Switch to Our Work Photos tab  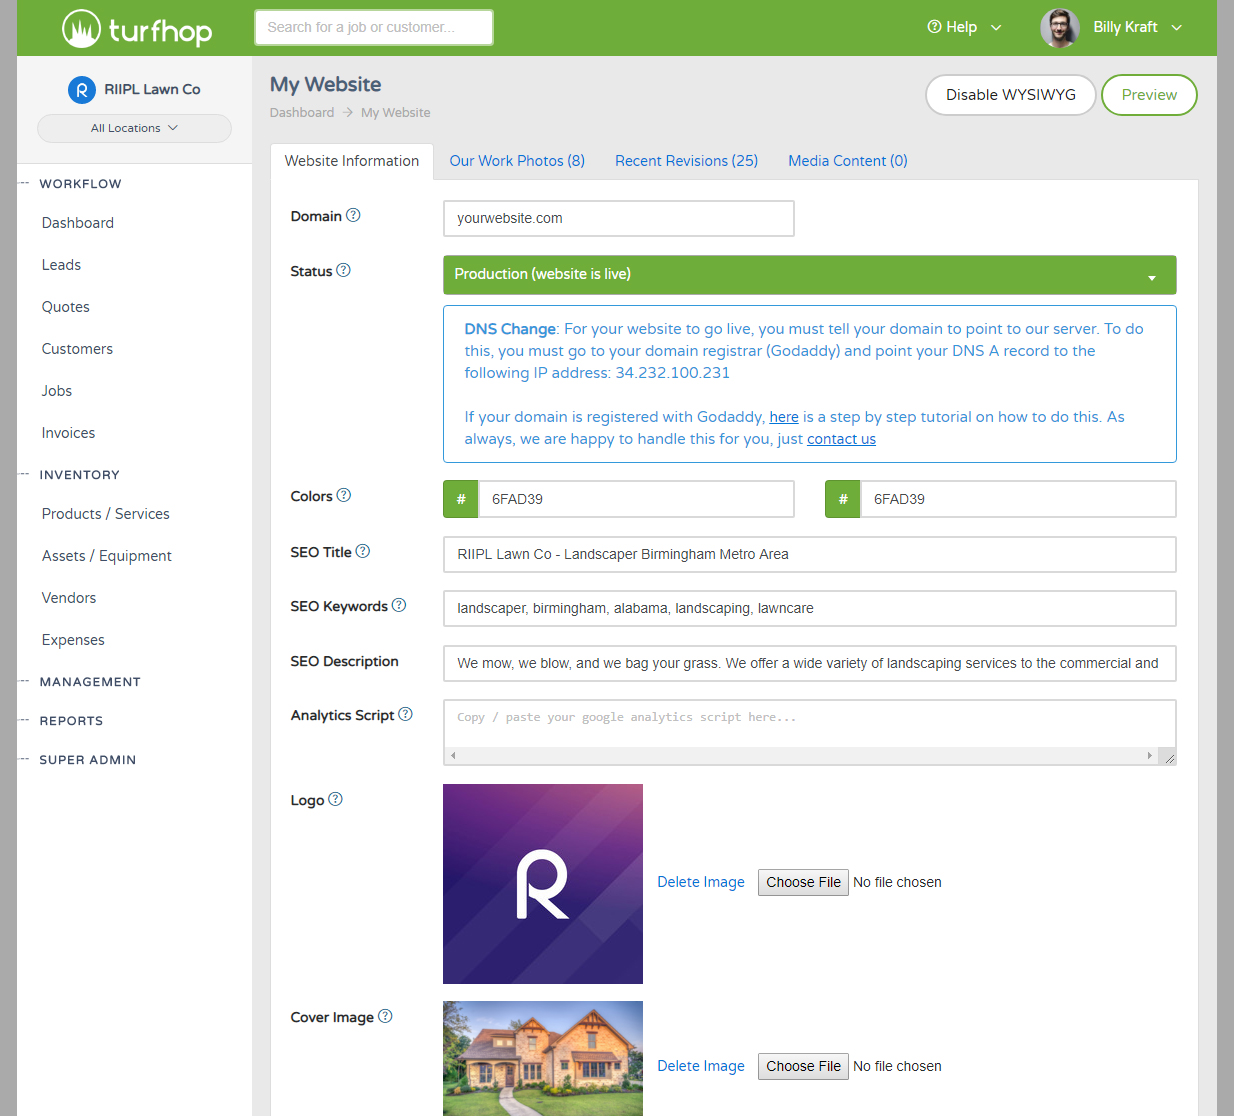point(517,161)
